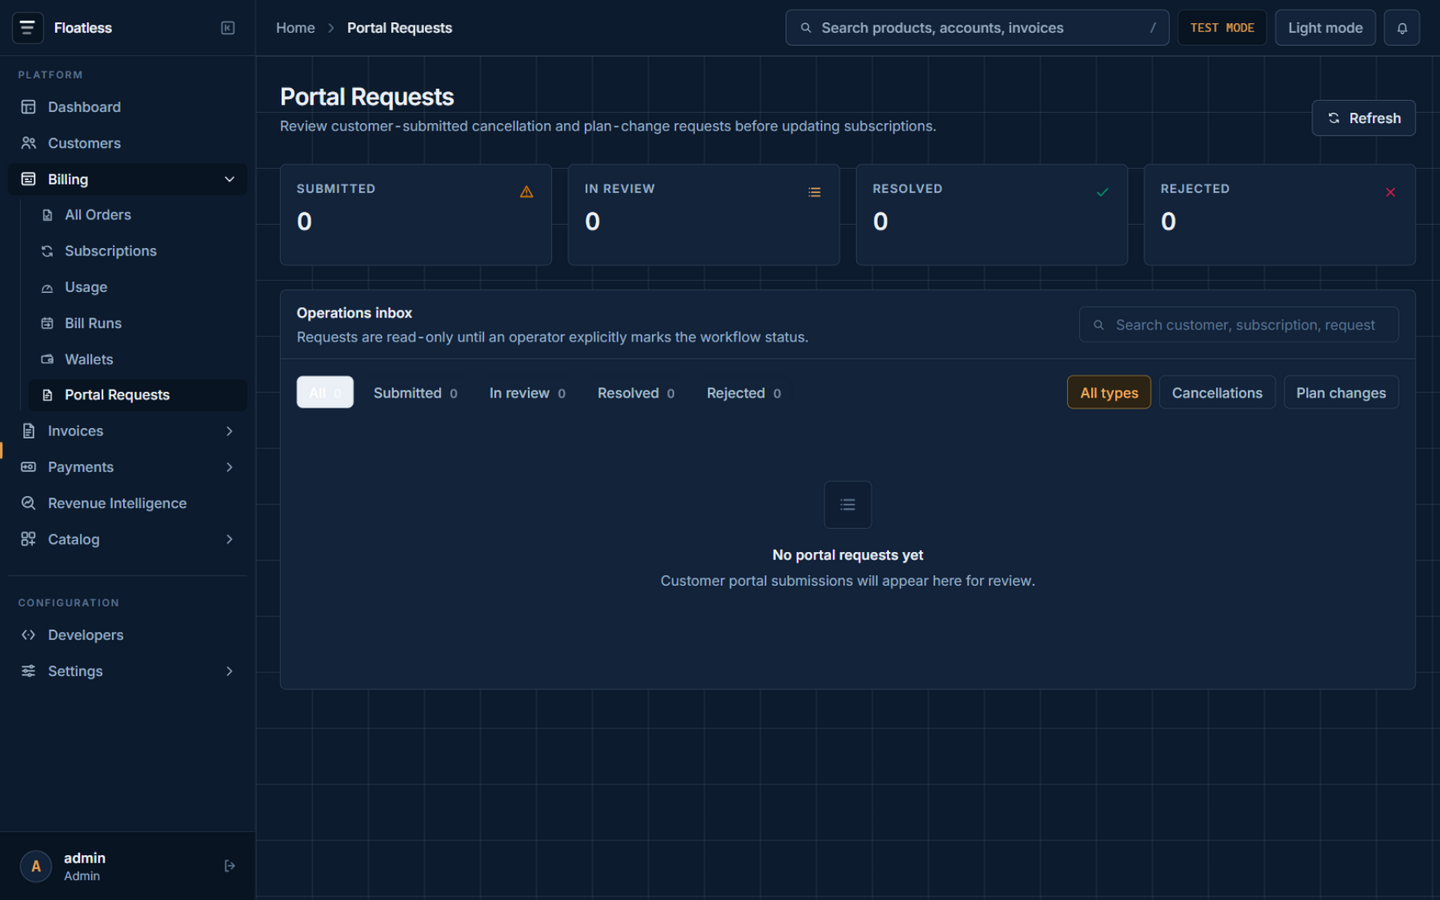The width and height of the screenshot is (1440, 900).
Task: Switch to the In review tab
Action: click(527, 393)
